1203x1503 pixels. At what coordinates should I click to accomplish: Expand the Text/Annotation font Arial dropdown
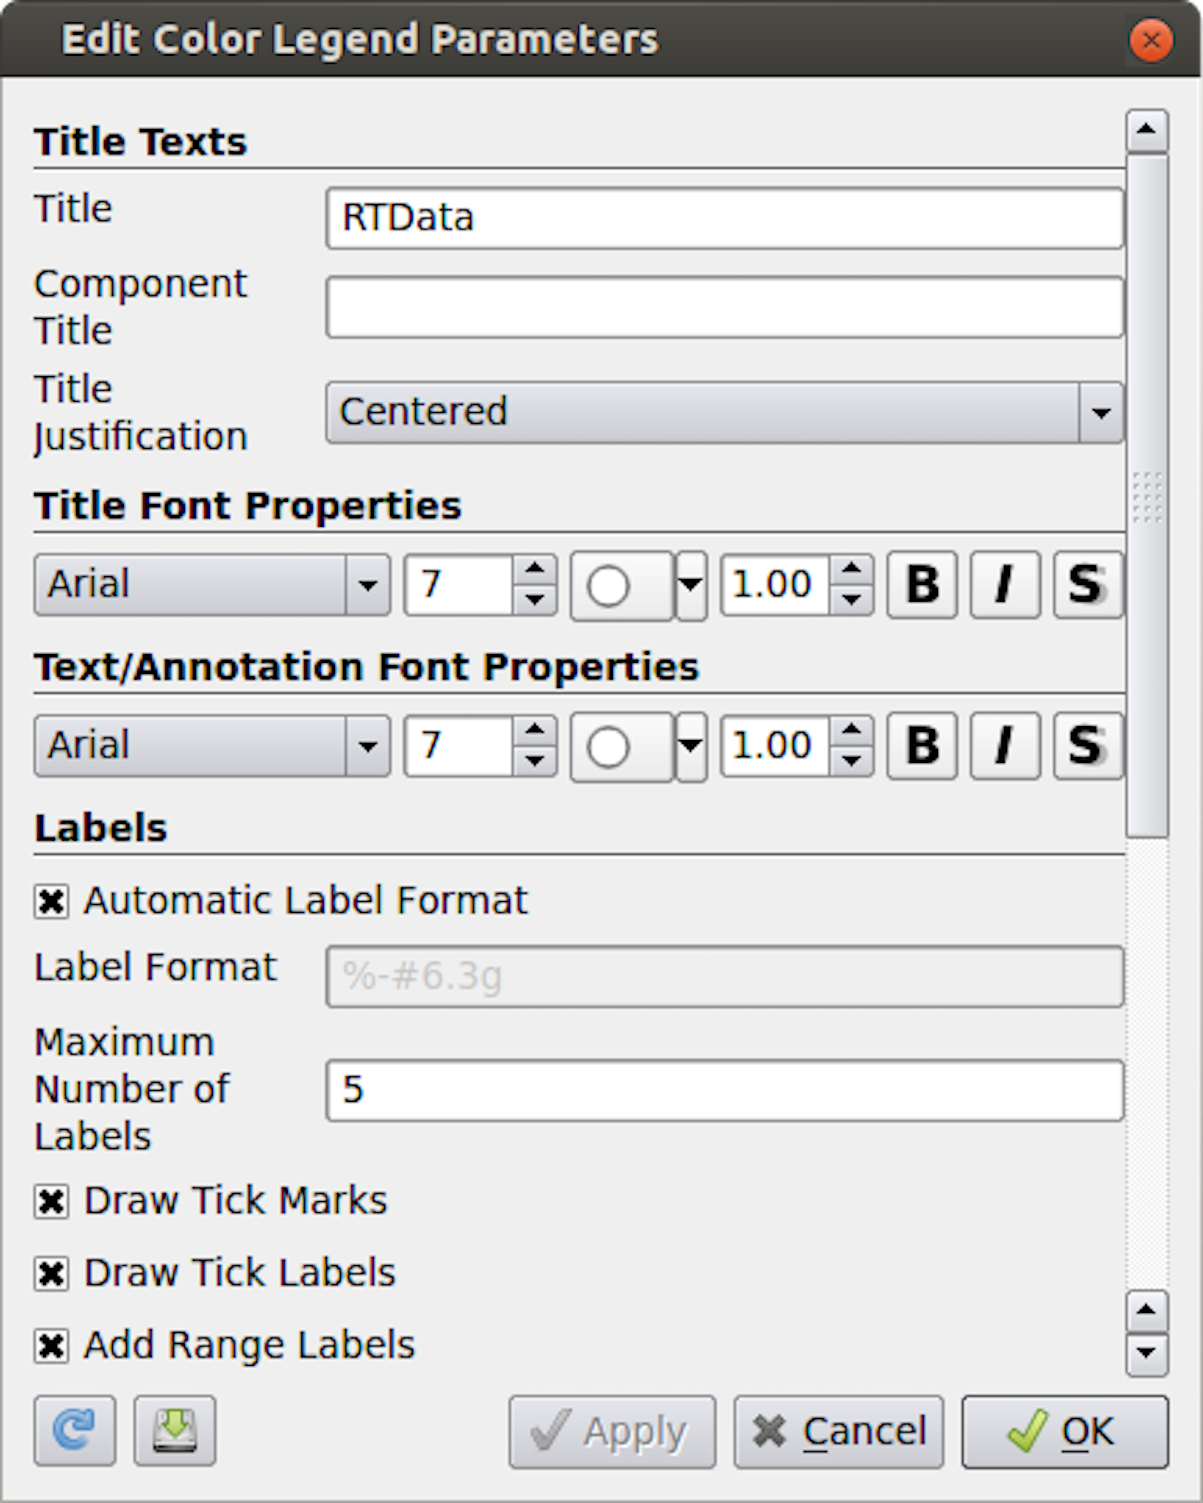(x=211, y=746)
